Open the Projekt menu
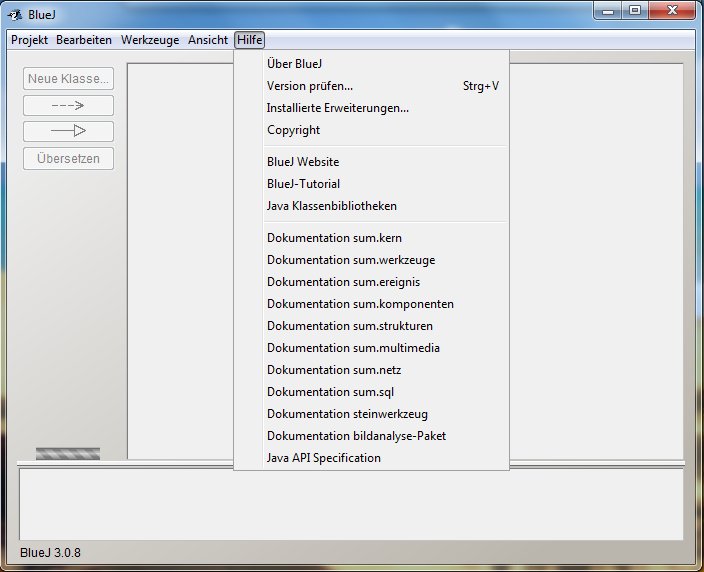The height and width of the screenshot is (572, 704). pos(29,40)
